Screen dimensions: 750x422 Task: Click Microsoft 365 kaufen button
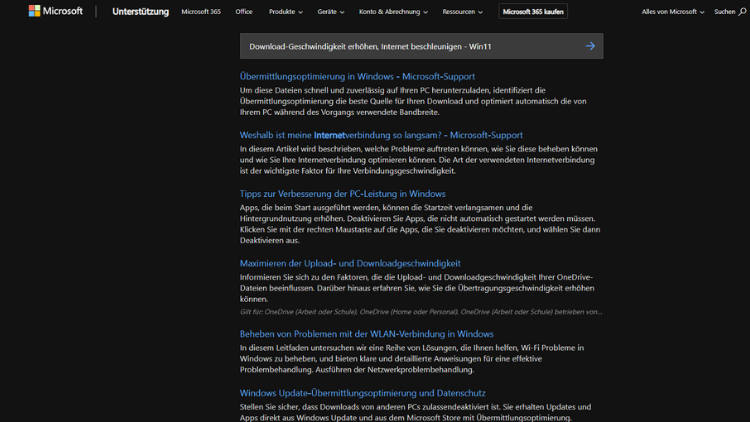[x=533, y=11]
